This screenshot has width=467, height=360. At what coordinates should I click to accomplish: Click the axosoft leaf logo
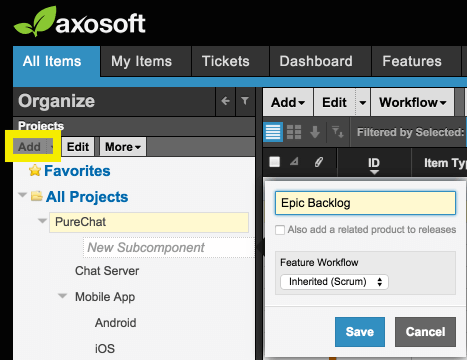36,21
